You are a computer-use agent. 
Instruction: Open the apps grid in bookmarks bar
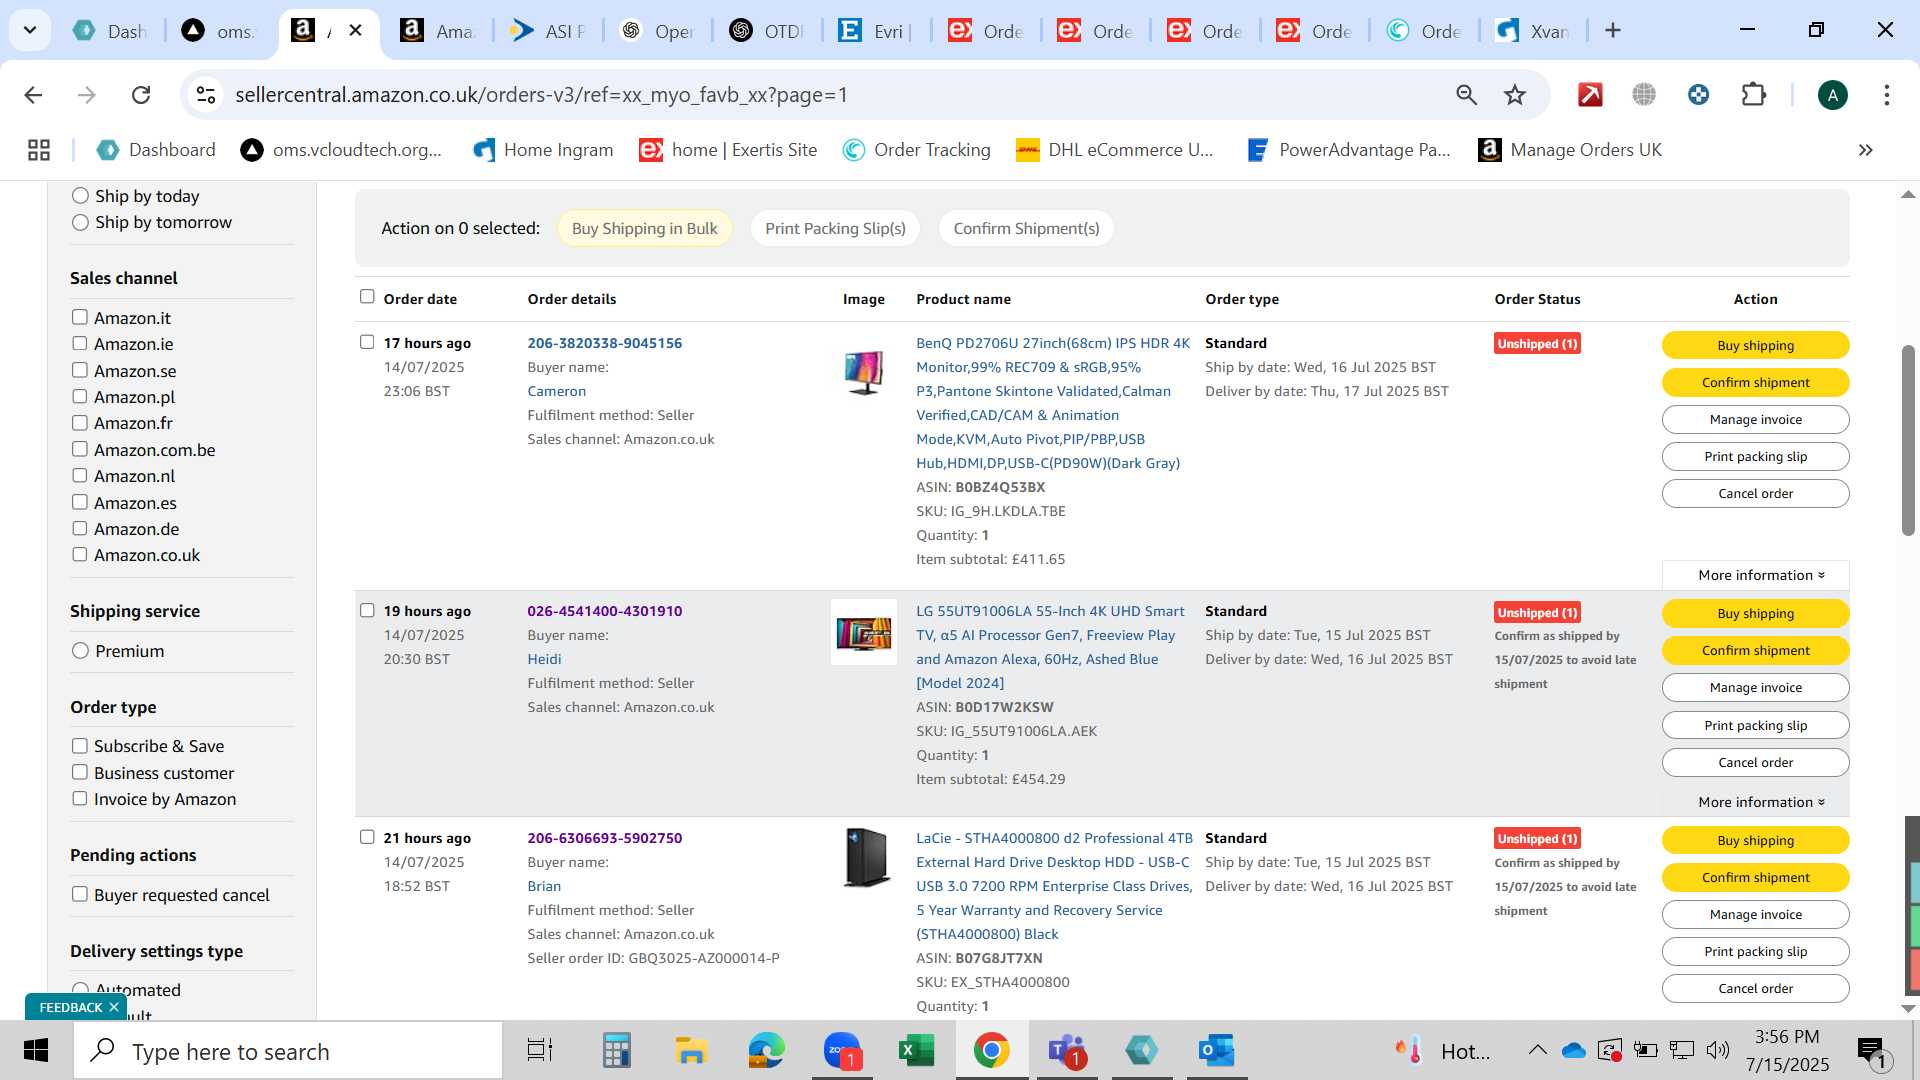pyautogui.click(x=39, y=150)
